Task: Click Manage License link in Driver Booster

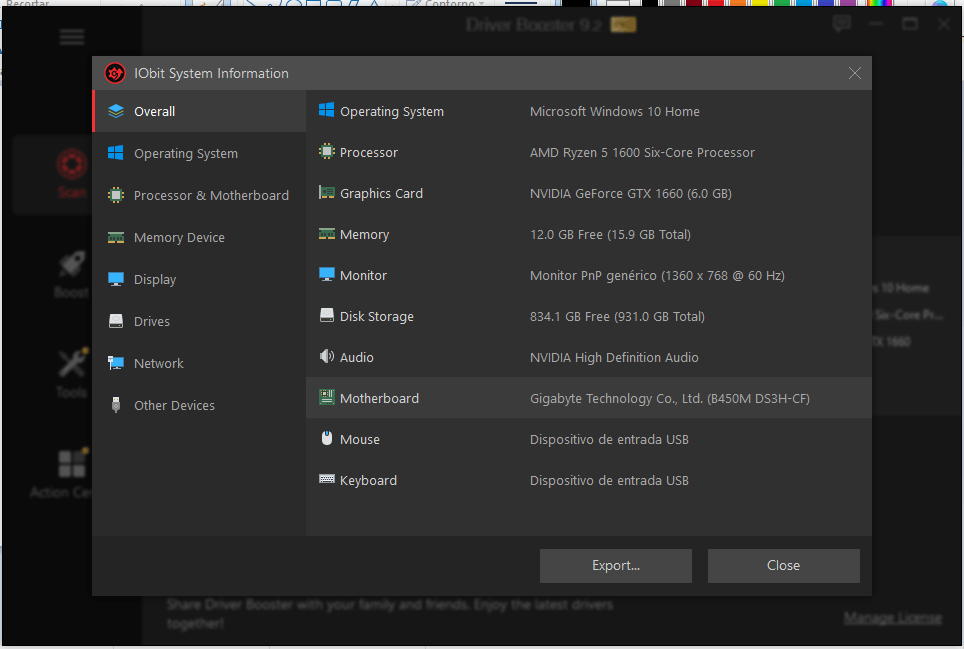Action: [x=892, y=618]
